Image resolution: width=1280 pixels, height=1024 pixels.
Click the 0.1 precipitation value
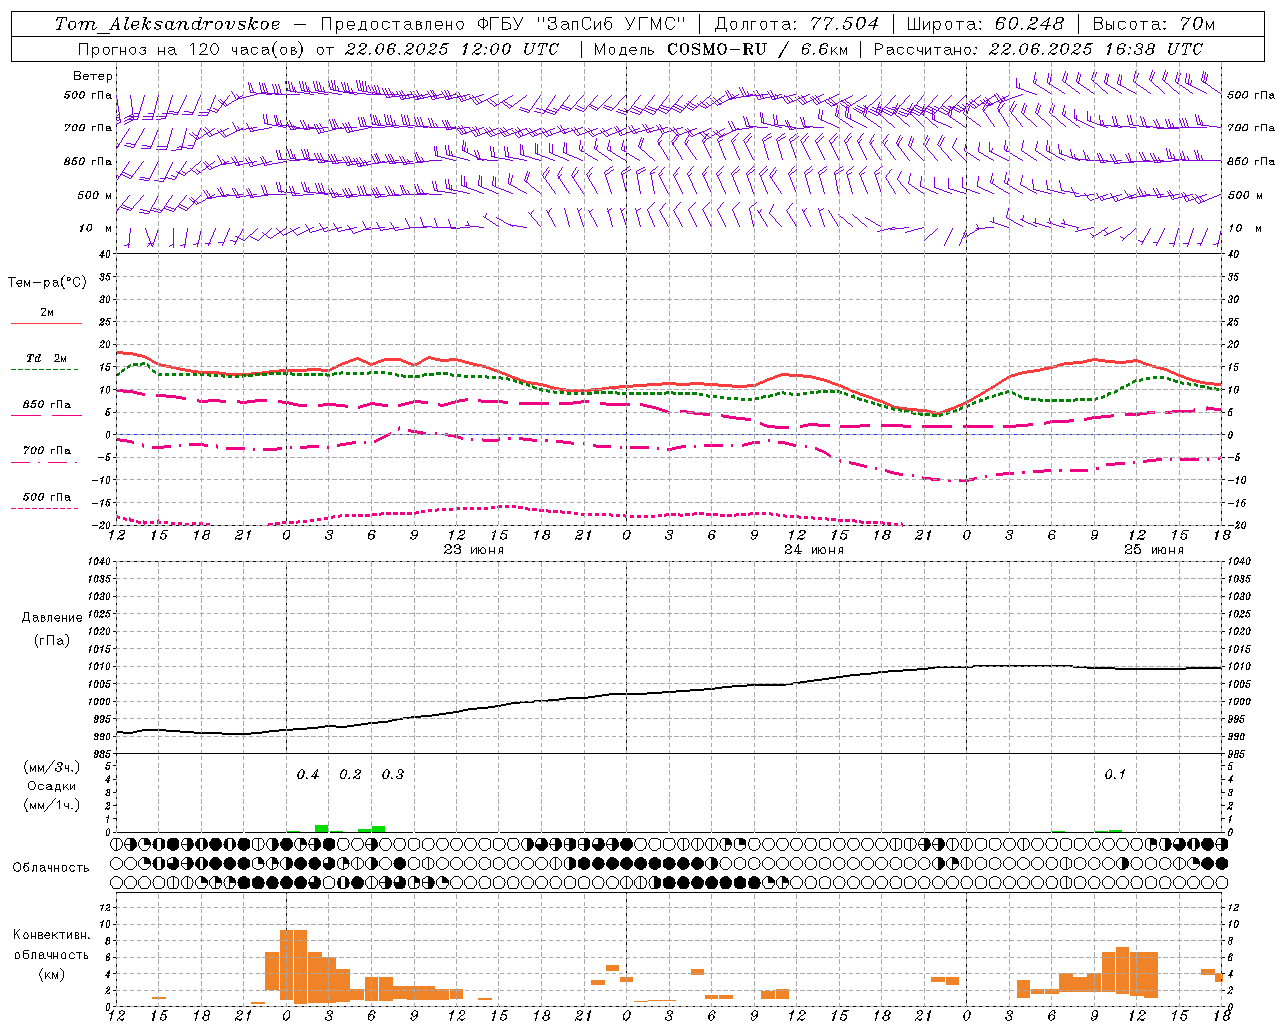[x=1115, y=775]
